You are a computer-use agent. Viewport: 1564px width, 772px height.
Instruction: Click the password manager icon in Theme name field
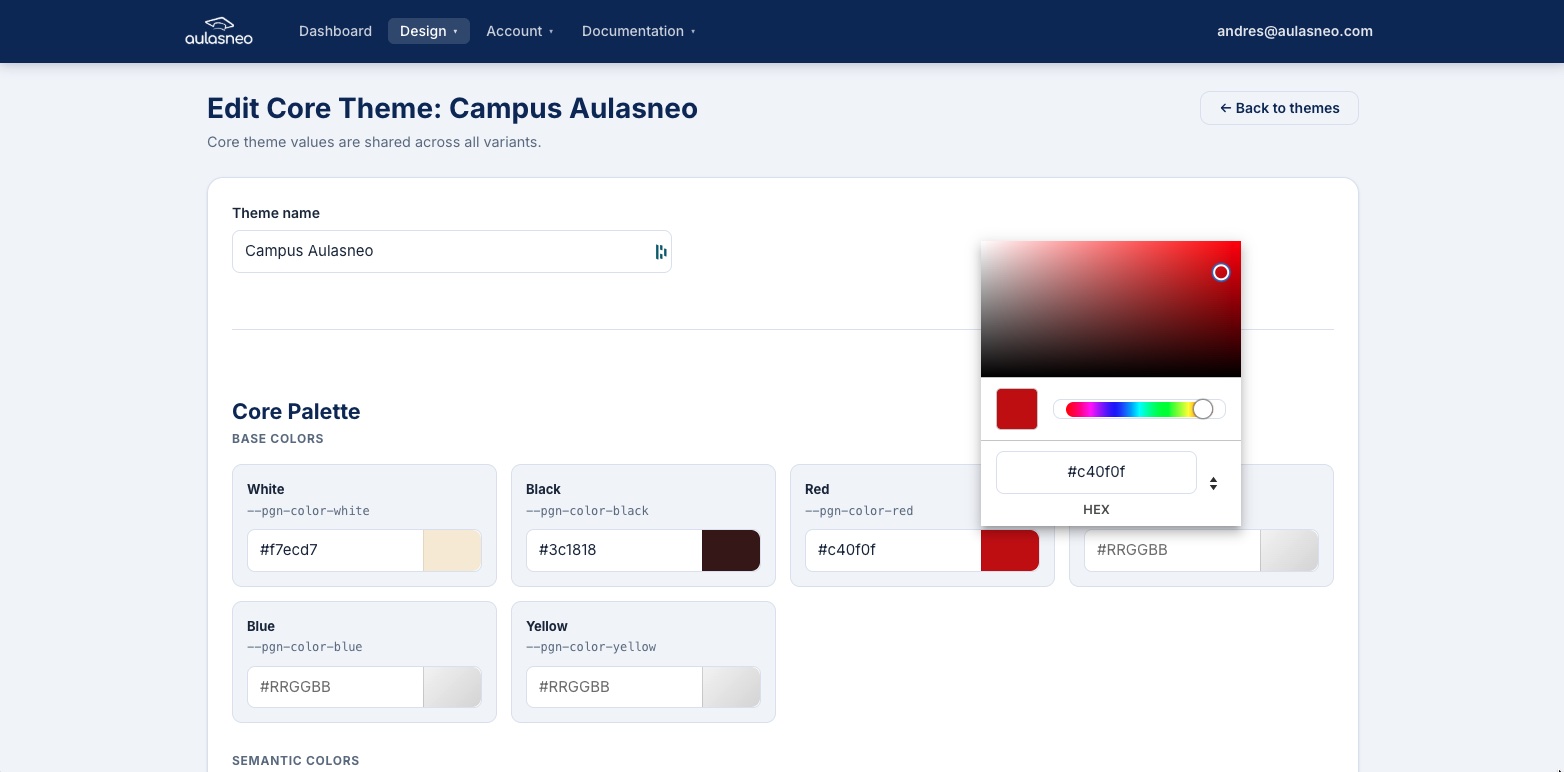[x=660, y=252]
